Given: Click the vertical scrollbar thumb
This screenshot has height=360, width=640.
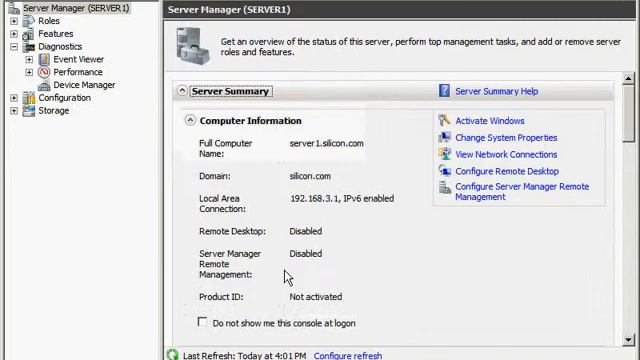Looking at the screenshot, I should point(628,113).
